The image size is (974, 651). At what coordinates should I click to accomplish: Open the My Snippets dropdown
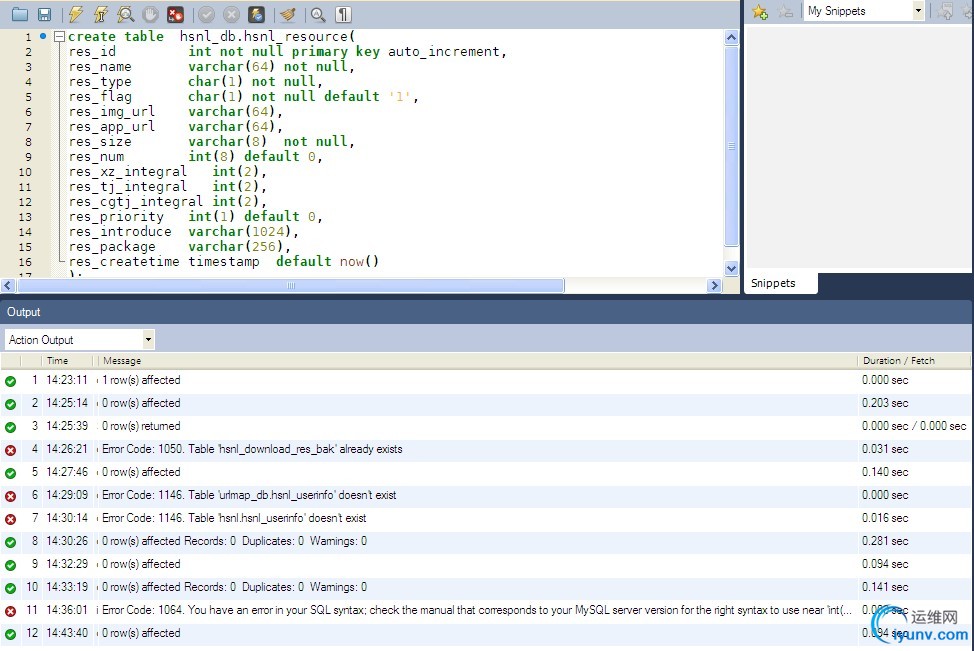917,11
